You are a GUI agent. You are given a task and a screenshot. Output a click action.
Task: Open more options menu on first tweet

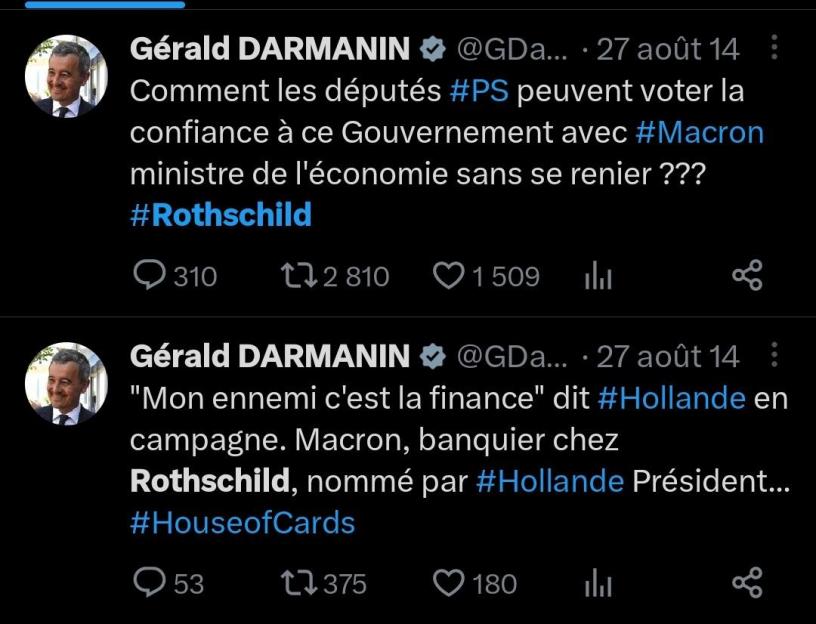point(773,48)
